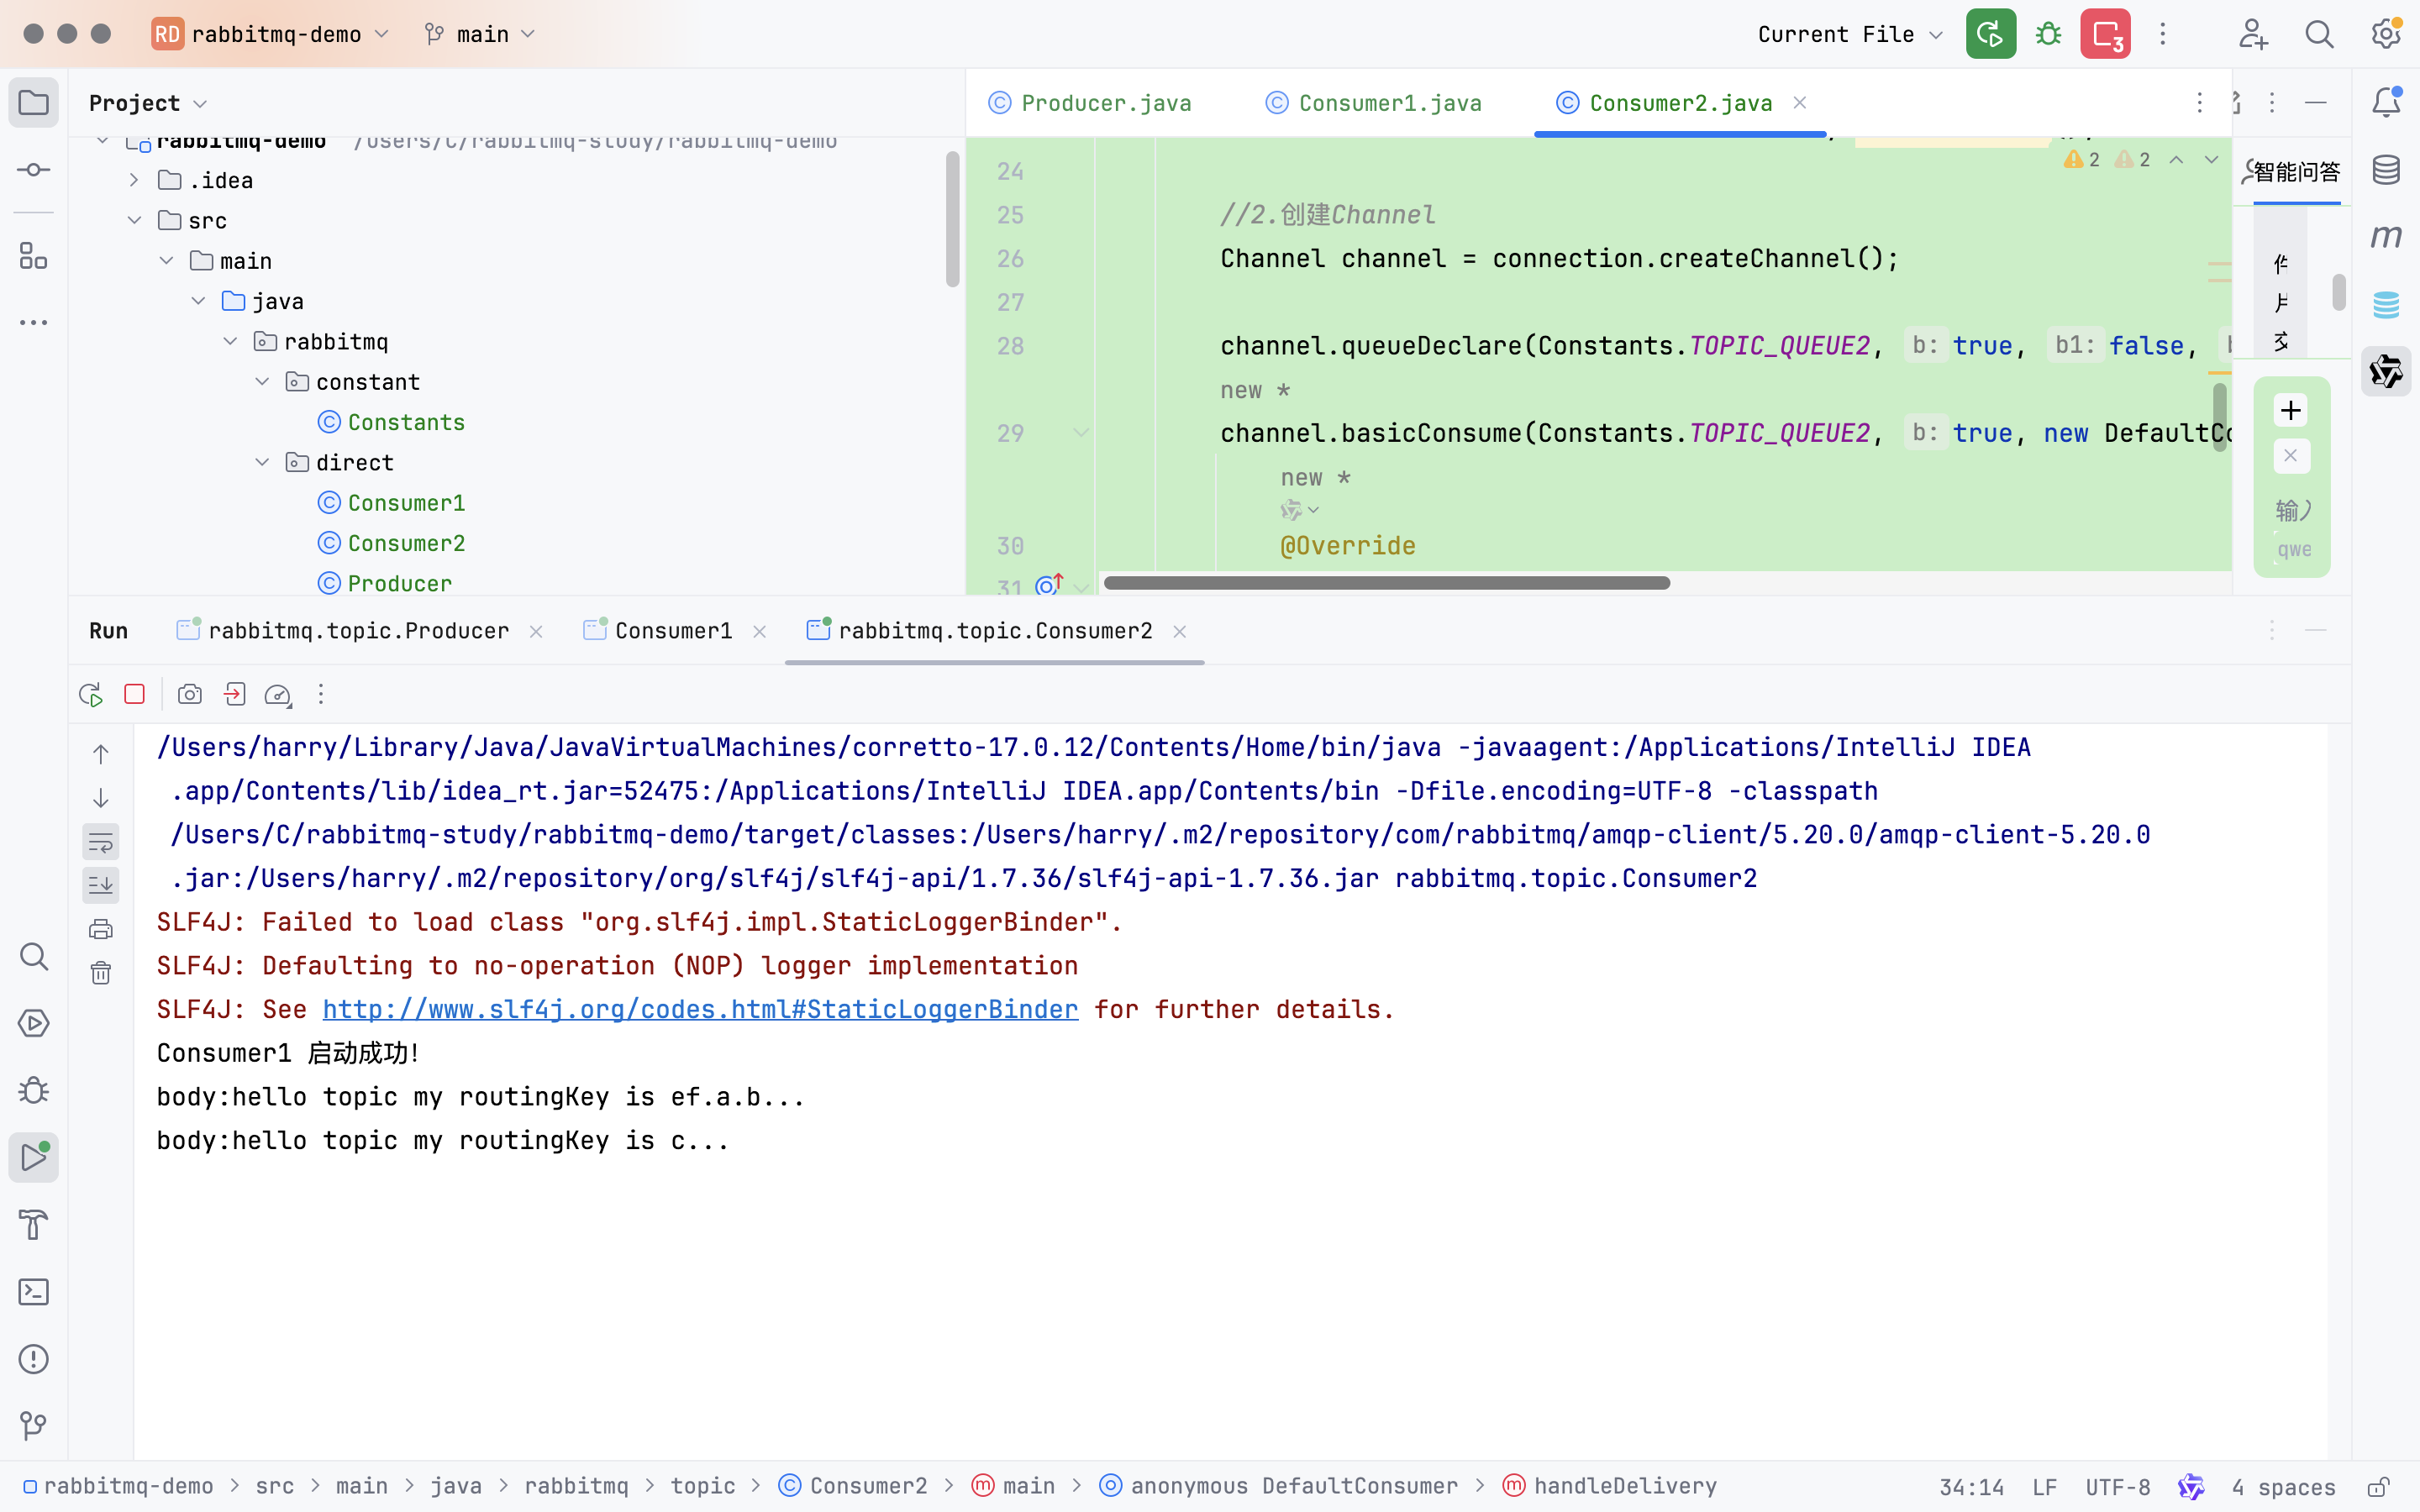Click the editor horizontal scrollbar

1386,583
